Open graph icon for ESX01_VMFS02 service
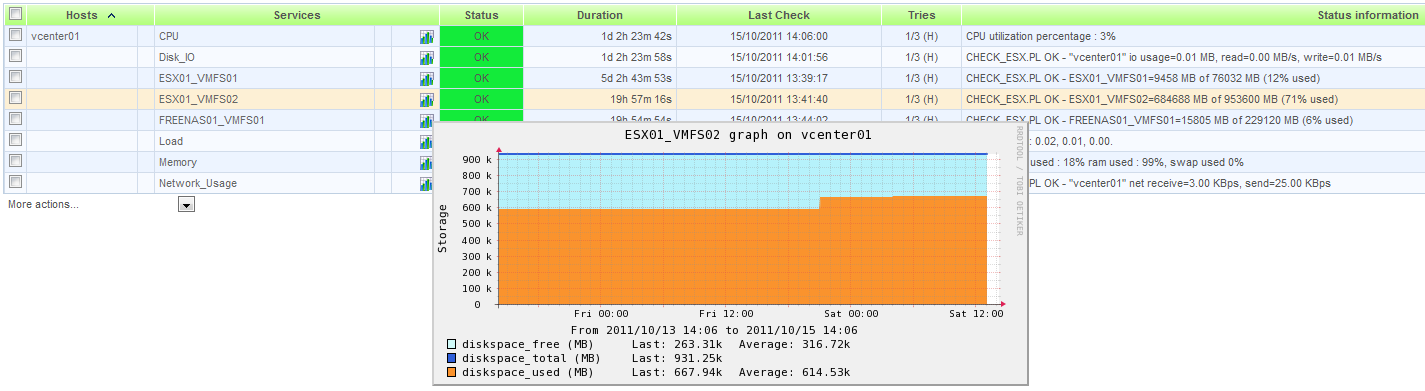 [427, 99]
